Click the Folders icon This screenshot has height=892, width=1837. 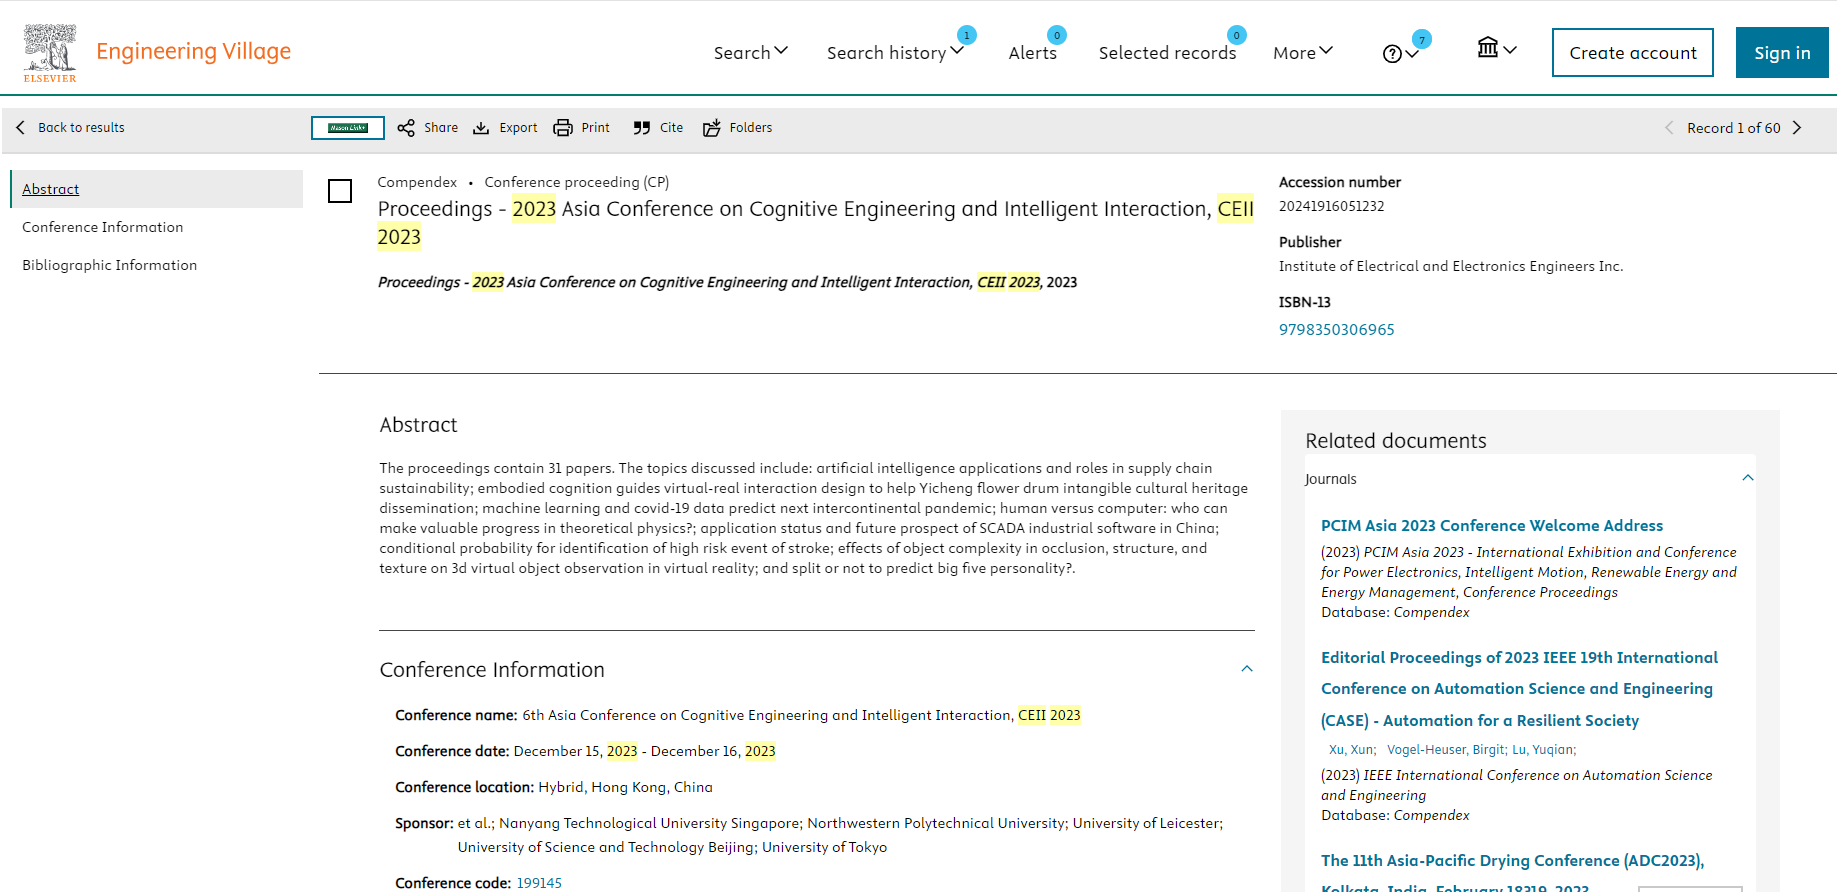(x=712, y=128)
